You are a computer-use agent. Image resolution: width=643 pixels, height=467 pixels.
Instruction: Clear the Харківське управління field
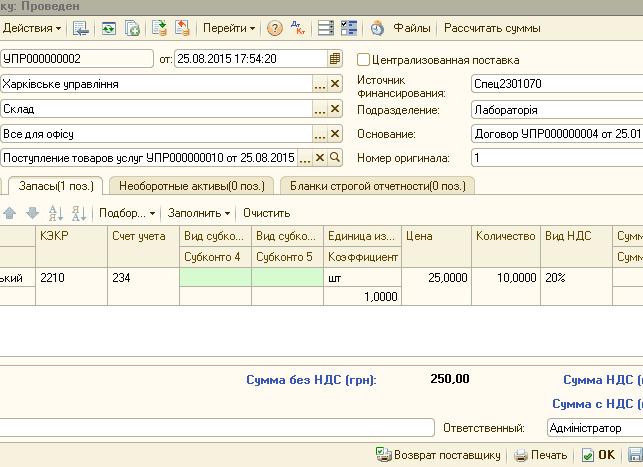point(335,84)
